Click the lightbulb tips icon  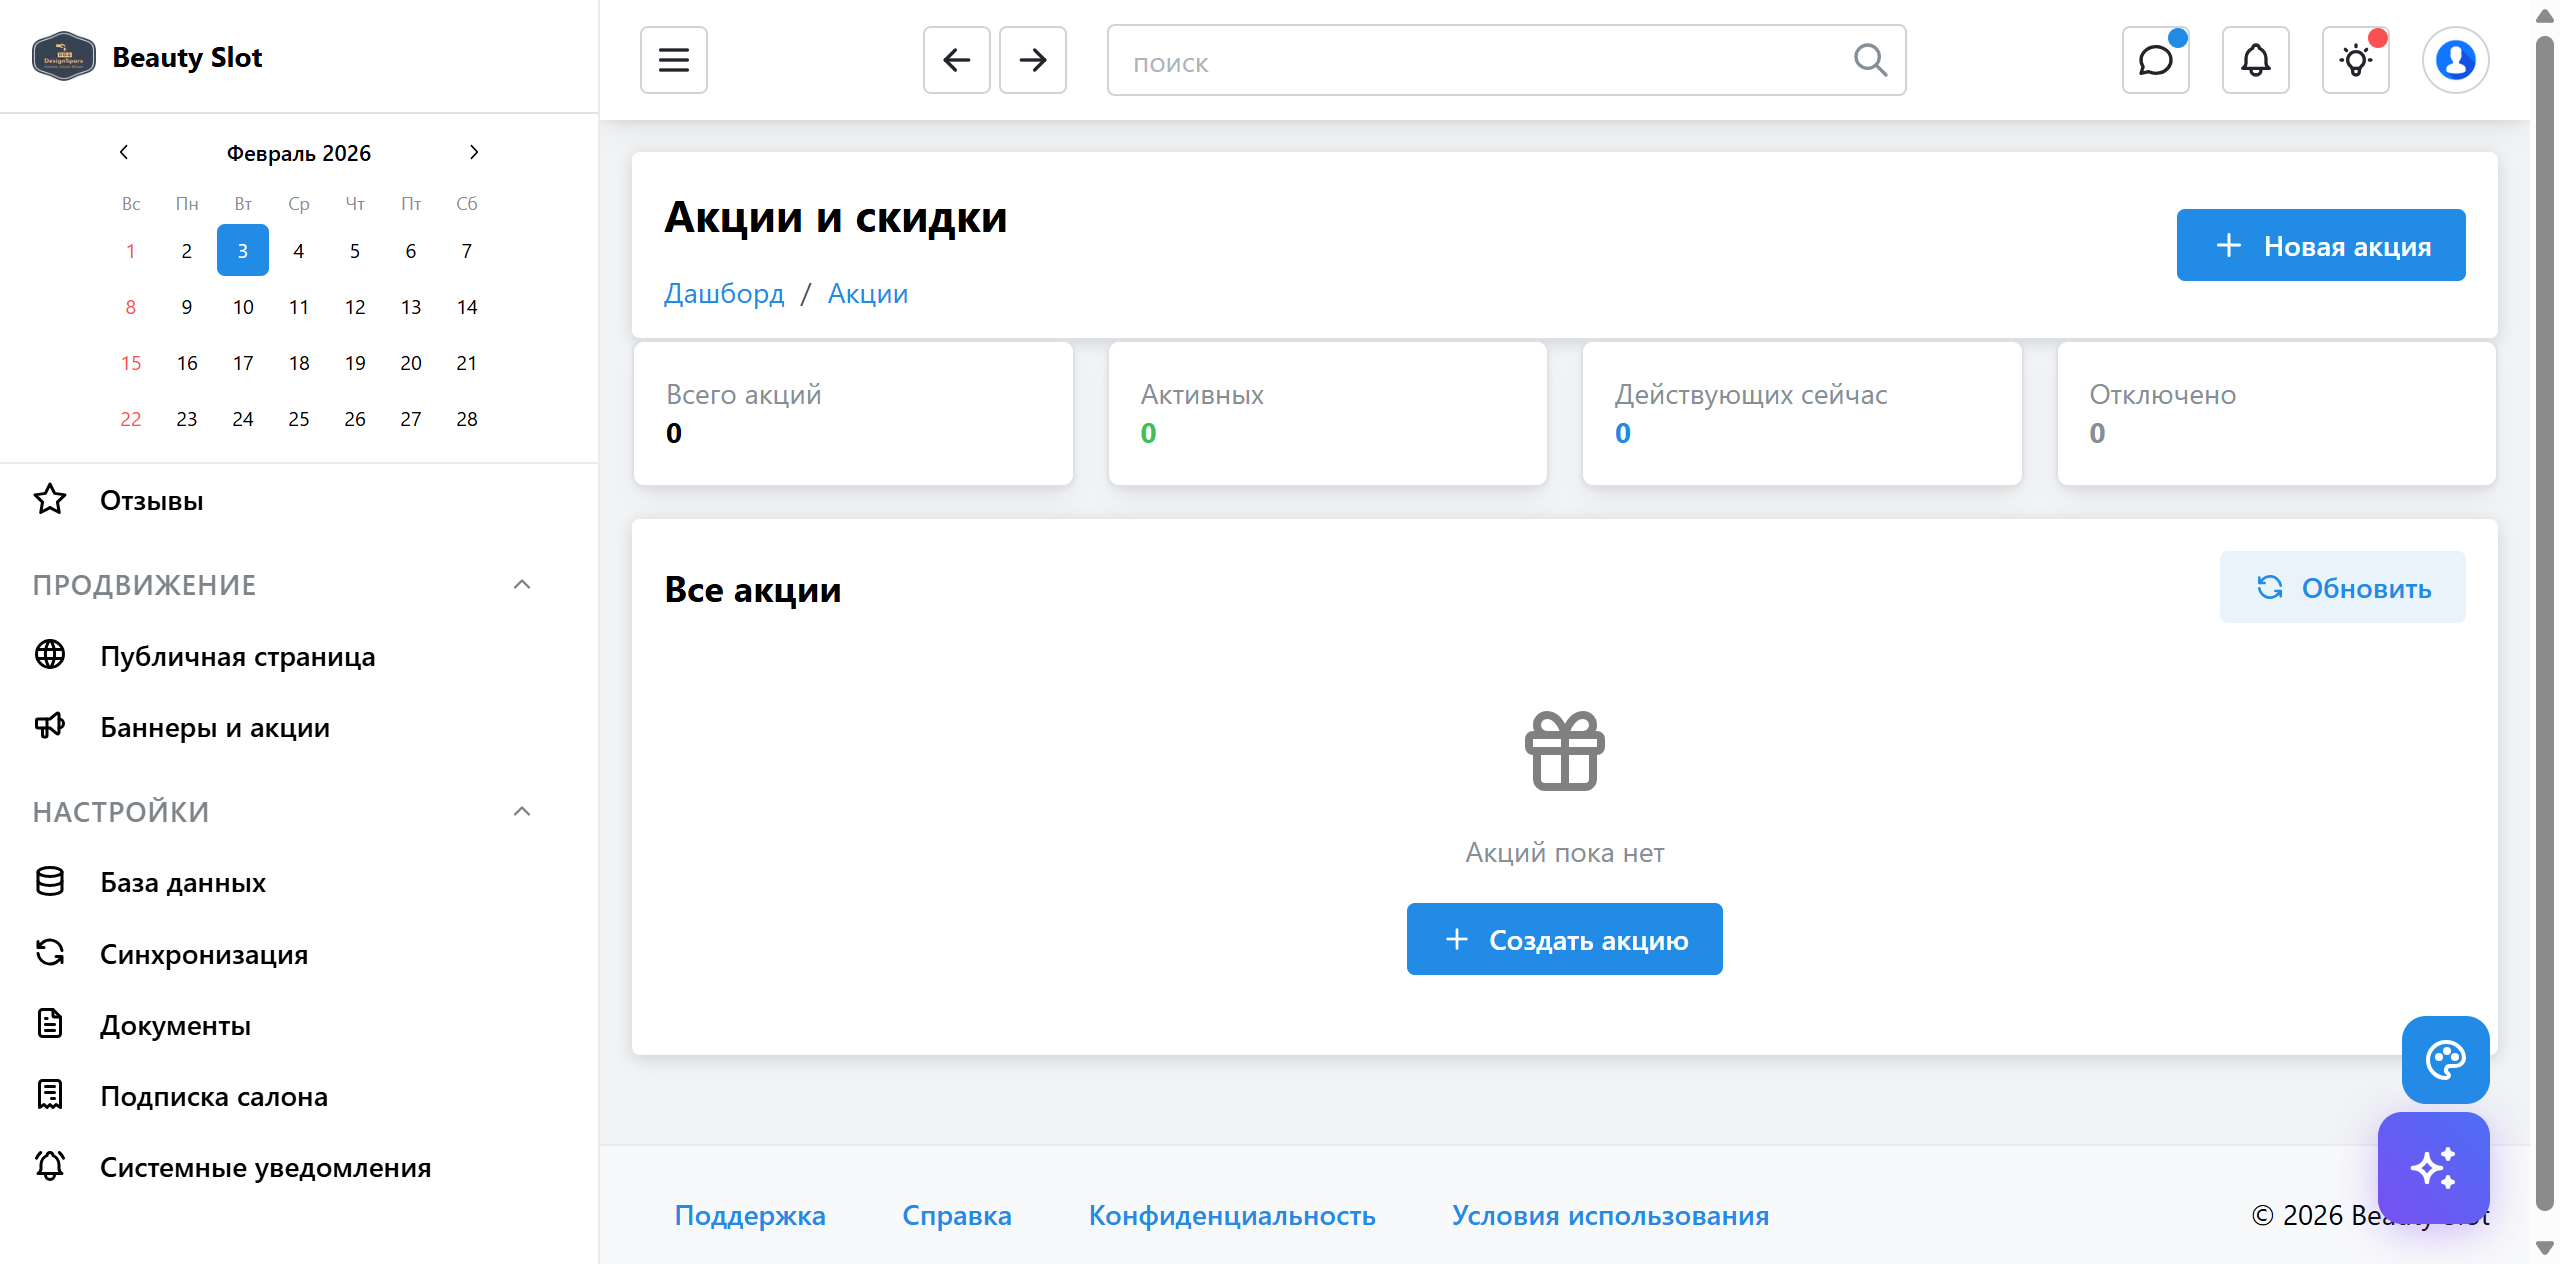tap(2355, 60)
